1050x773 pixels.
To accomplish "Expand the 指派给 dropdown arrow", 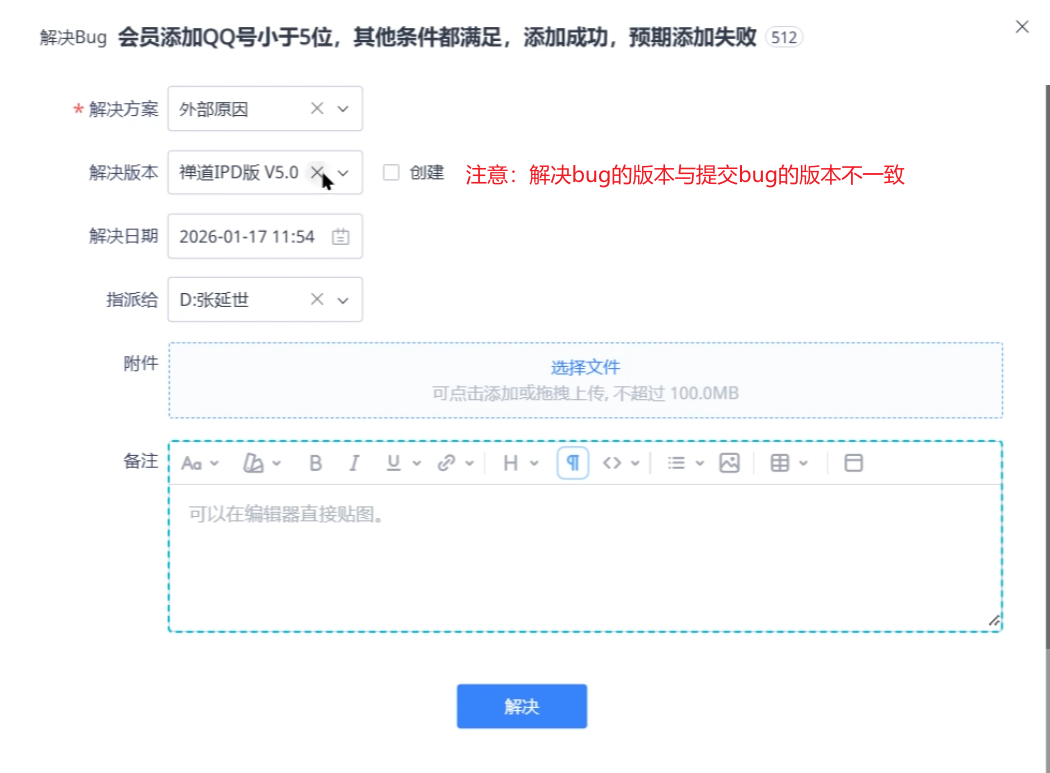I will [x=343, y=299].
